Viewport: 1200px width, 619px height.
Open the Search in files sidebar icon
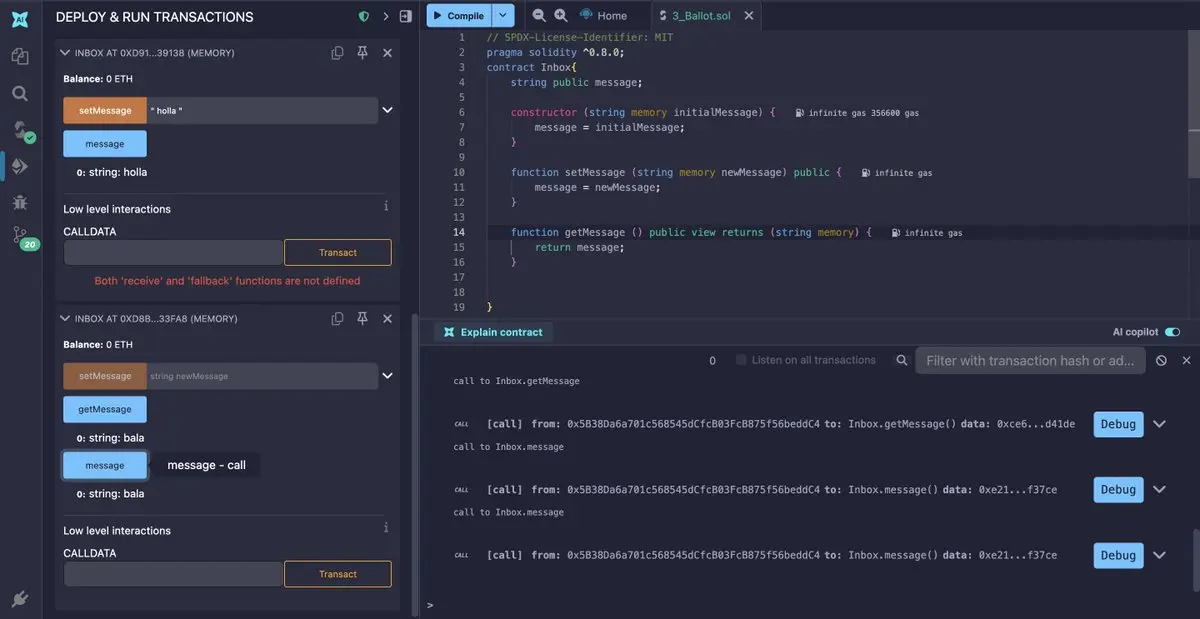point(20,93)
